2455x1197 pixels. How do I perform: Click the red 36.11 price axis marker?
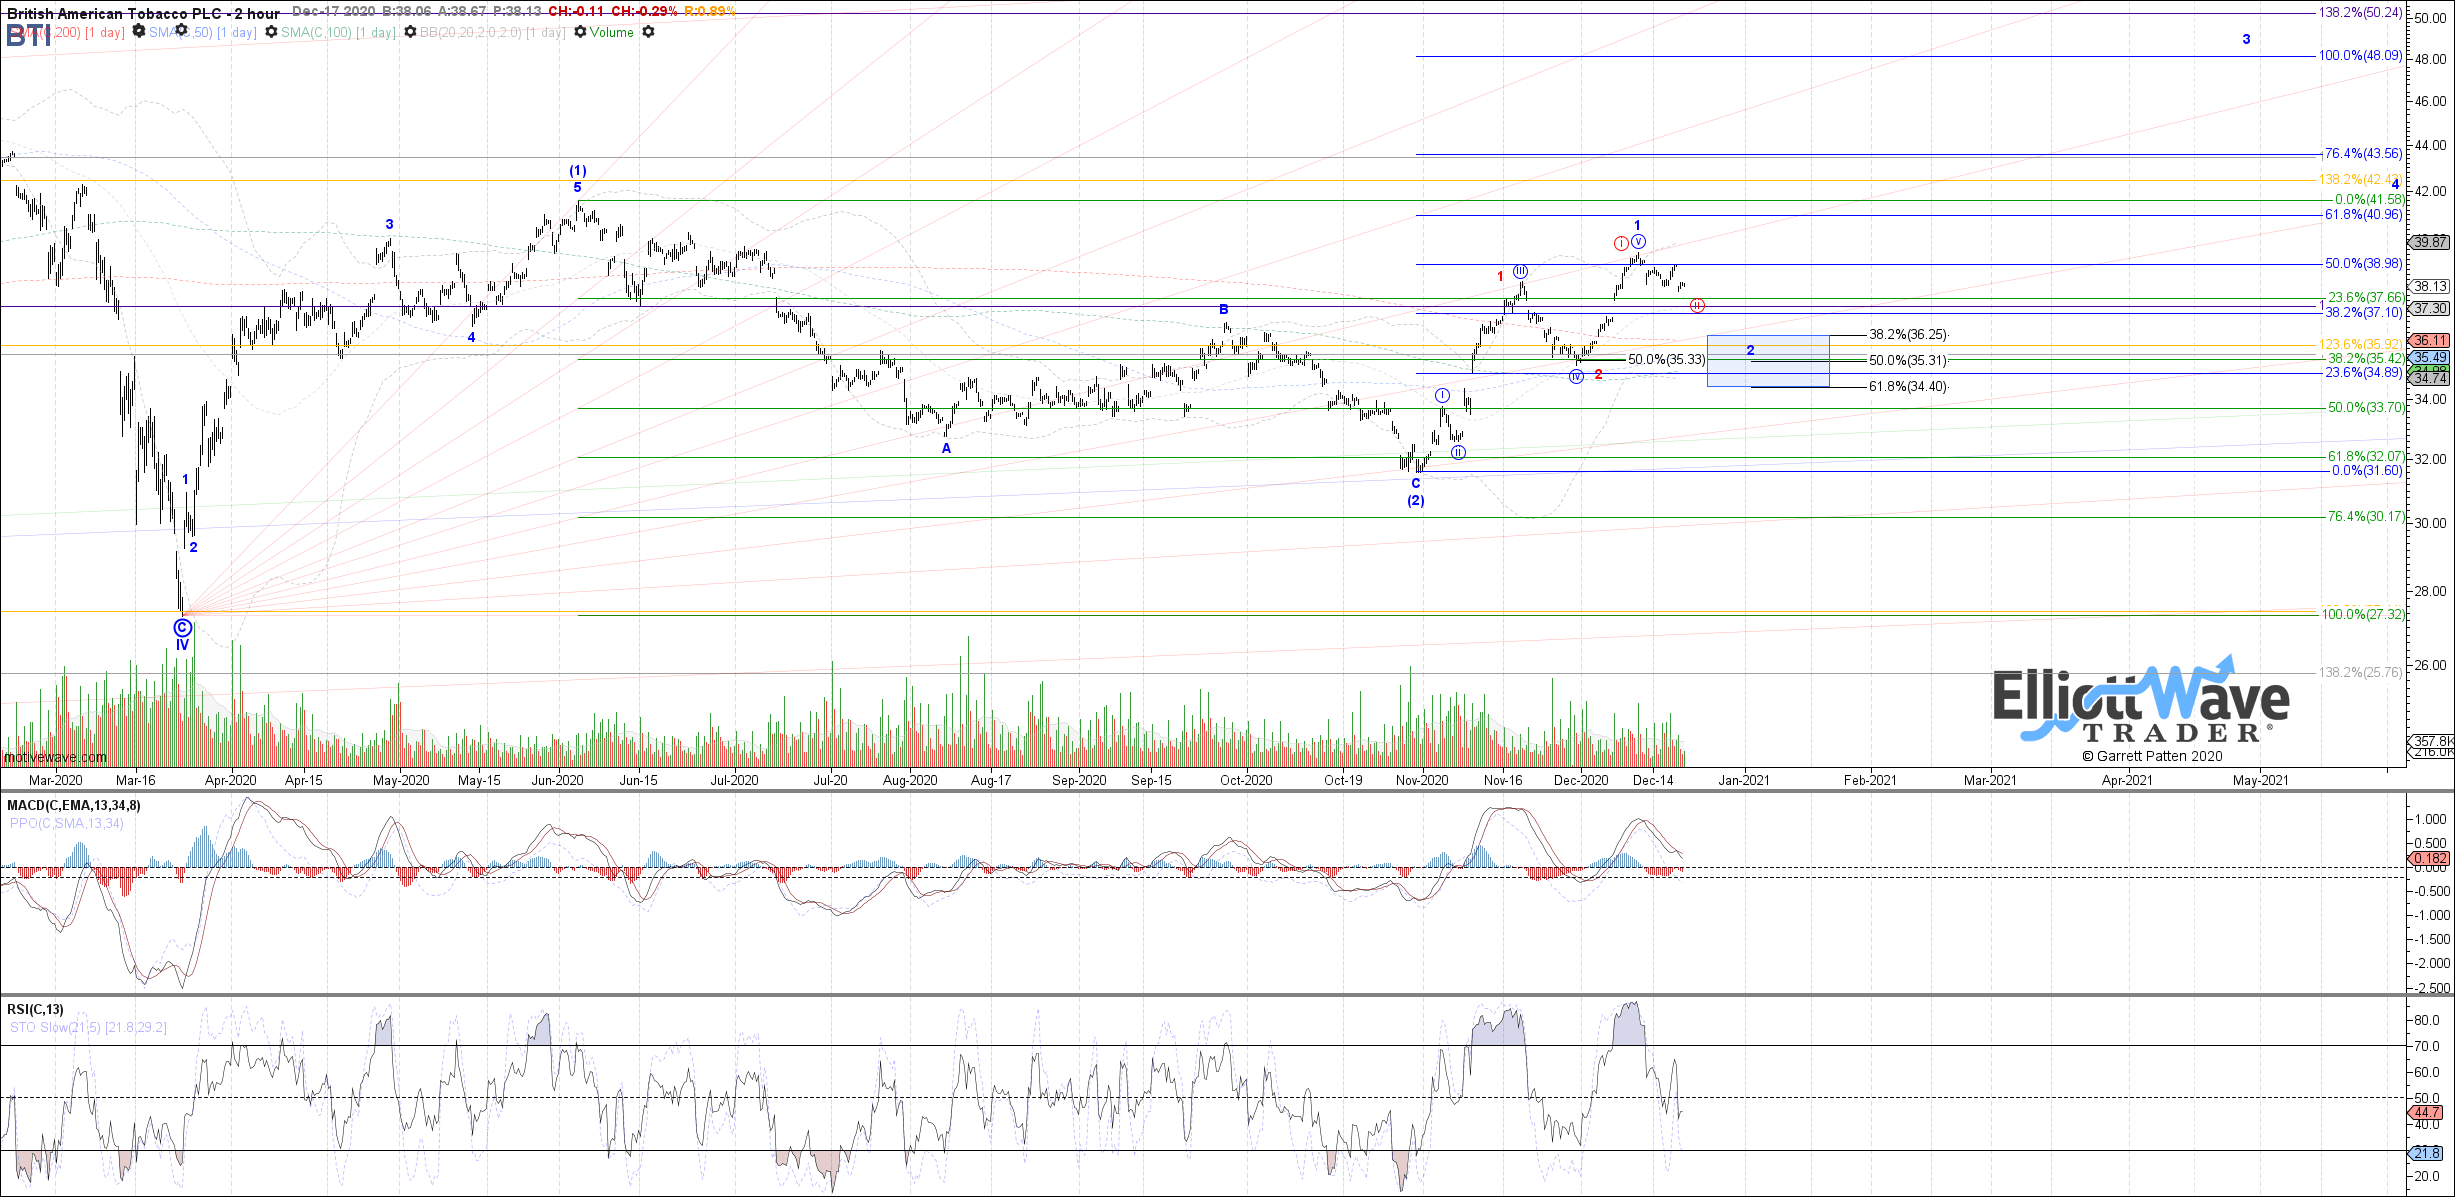[2428, 341]
